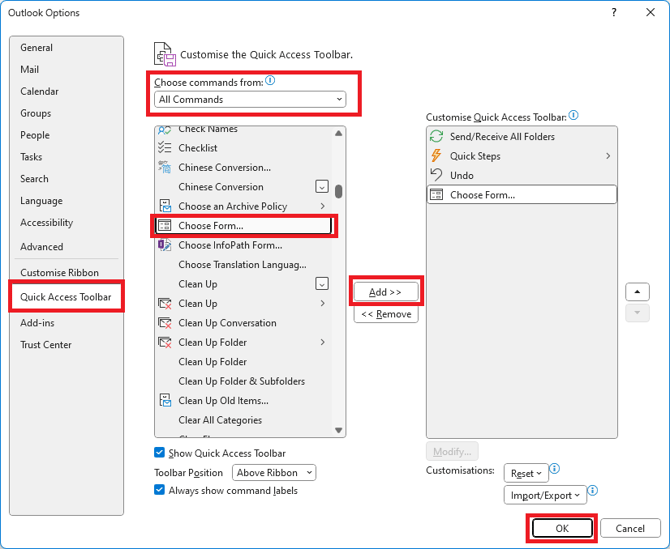Switch to the Customise Ribbon section
This screenshot has width=670, height=549.
59,272
